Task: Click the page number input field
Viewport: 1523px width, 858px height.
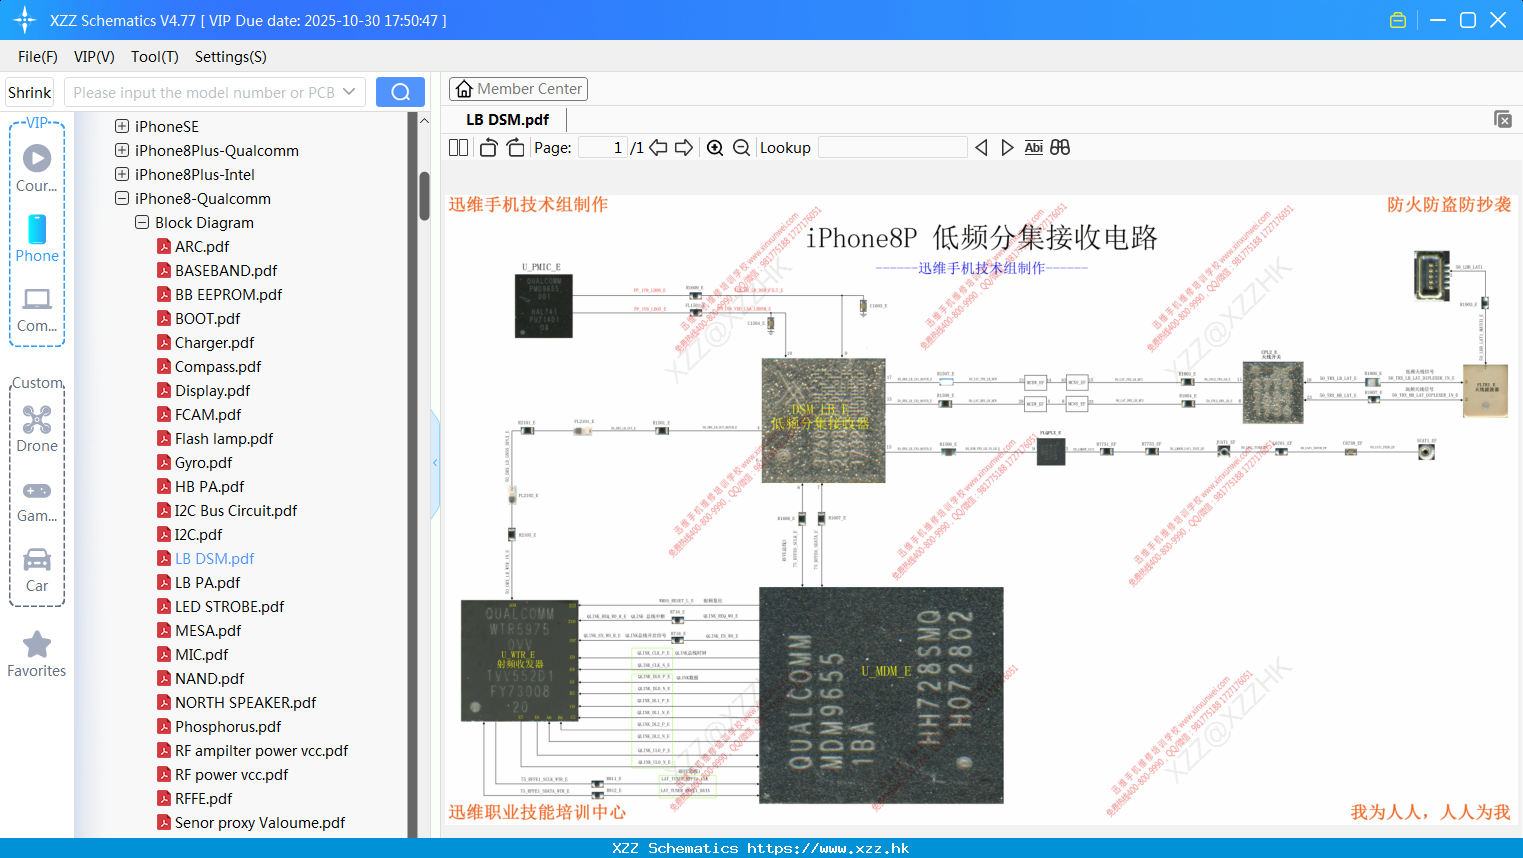Action: [x=602, y=148]
